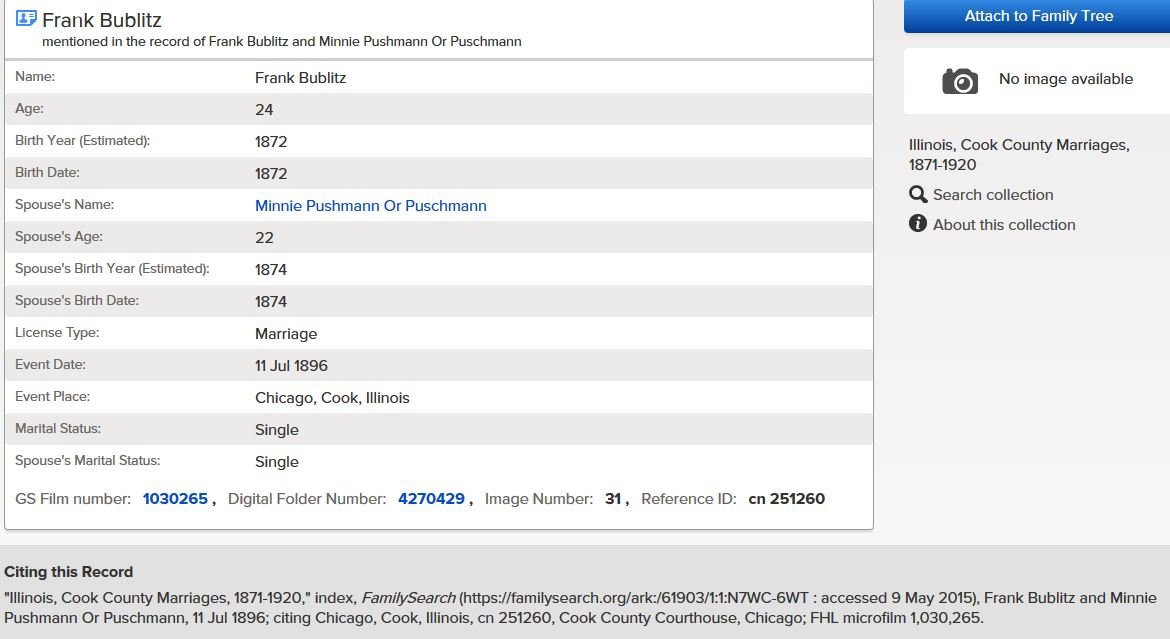This screenshot has height=639, width=1170.
Task: Click the citation text paragraph
Action: 580,608
